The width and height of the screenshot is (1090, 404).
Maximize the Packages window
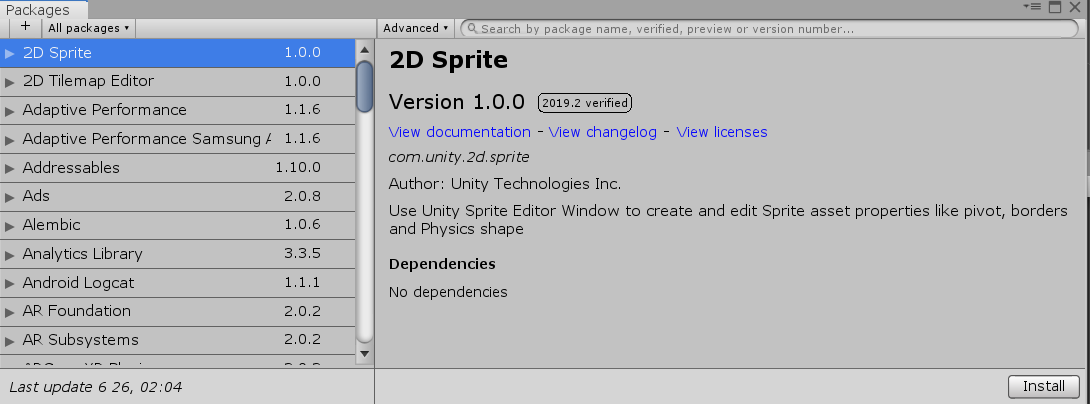[1055, 7]
